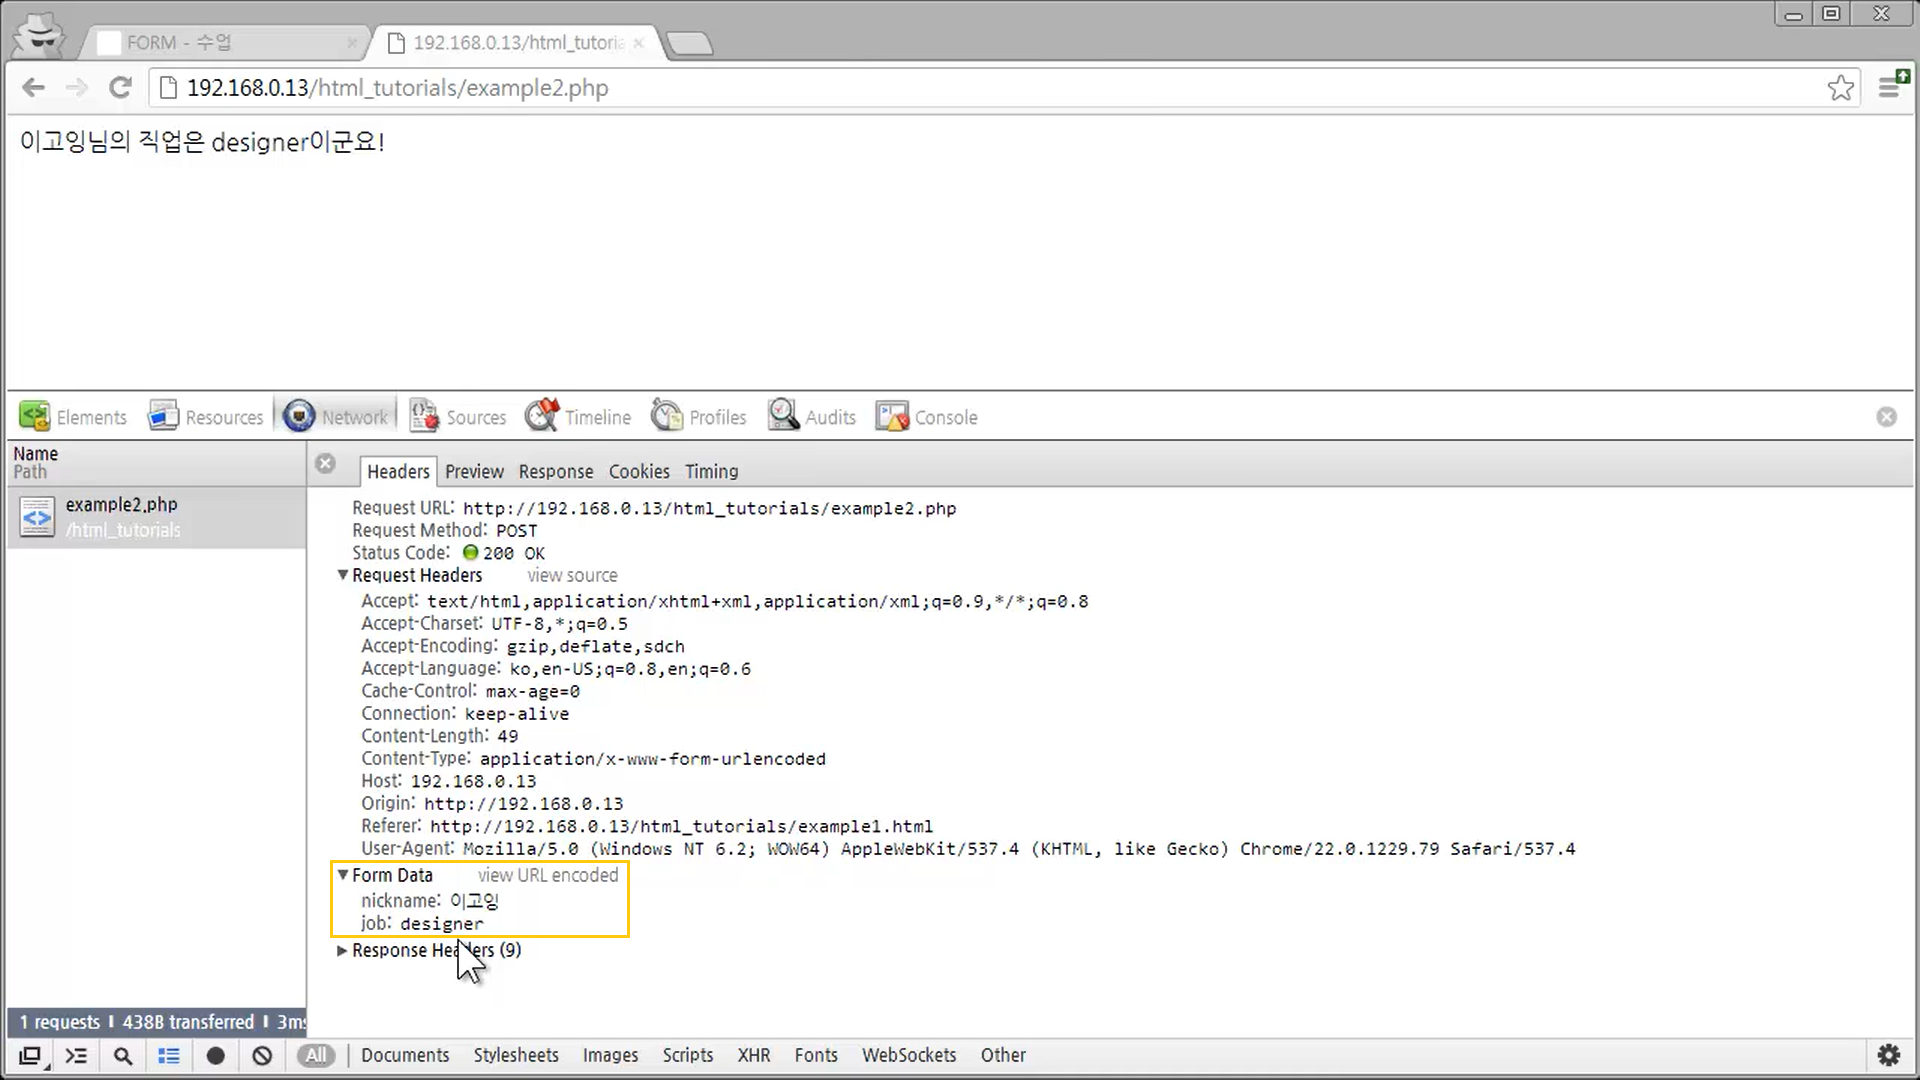Switch to the Cookies tab

coord(639,471)
